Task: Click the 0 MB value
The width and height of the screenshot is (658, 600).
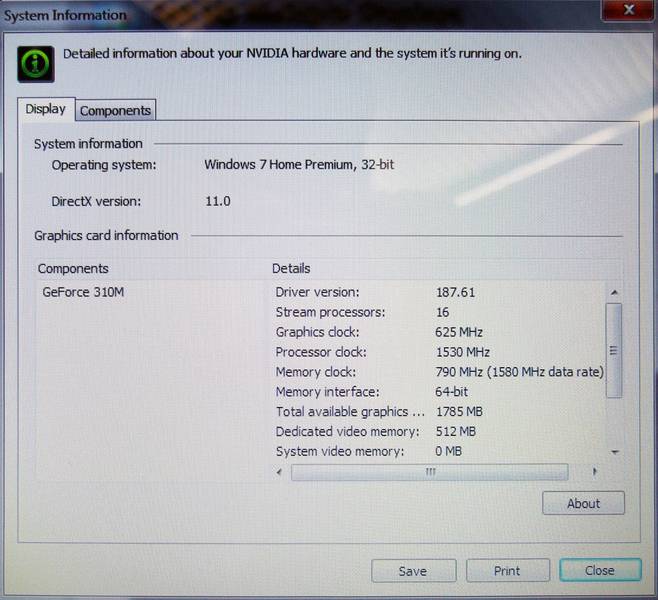Action: [449, 451]
